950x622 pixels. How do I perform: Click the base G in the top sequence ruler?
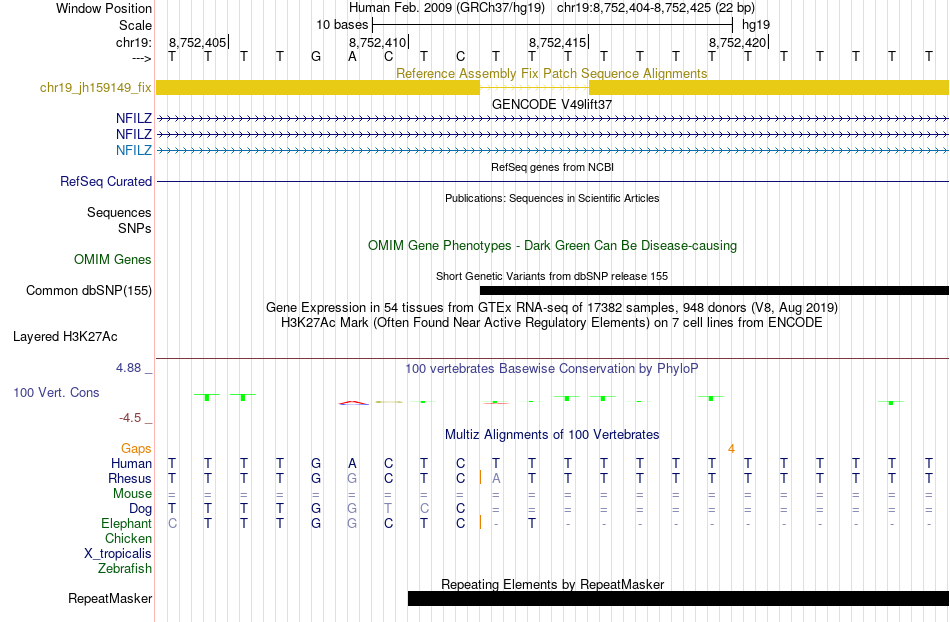click(x=316, y=57)
